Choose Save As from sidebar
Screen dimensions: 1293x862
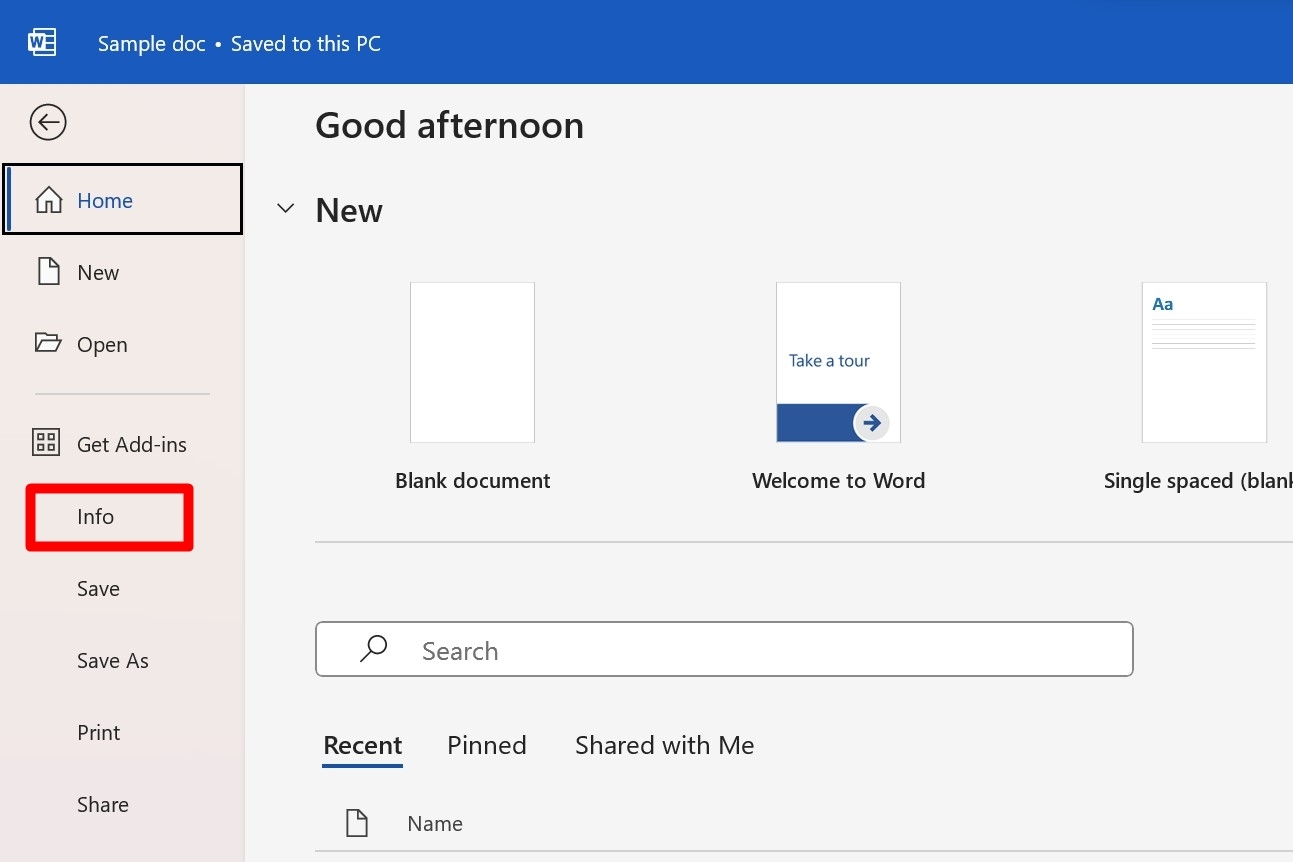pos(113,661)
